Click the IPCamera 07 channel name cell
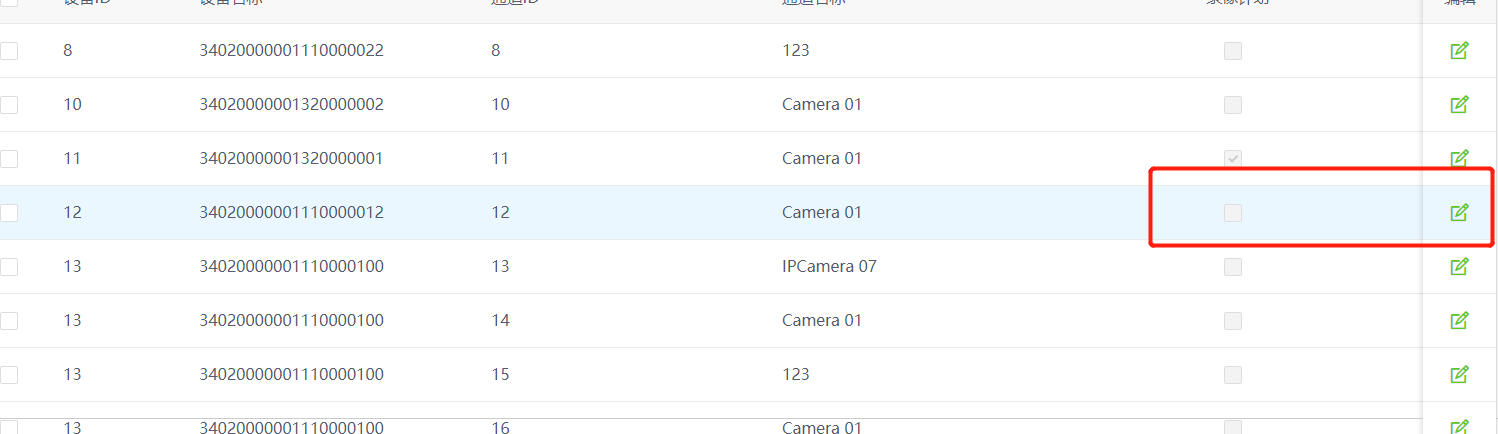The height and width of the screenshot is (434, 1498). [829, 267]
